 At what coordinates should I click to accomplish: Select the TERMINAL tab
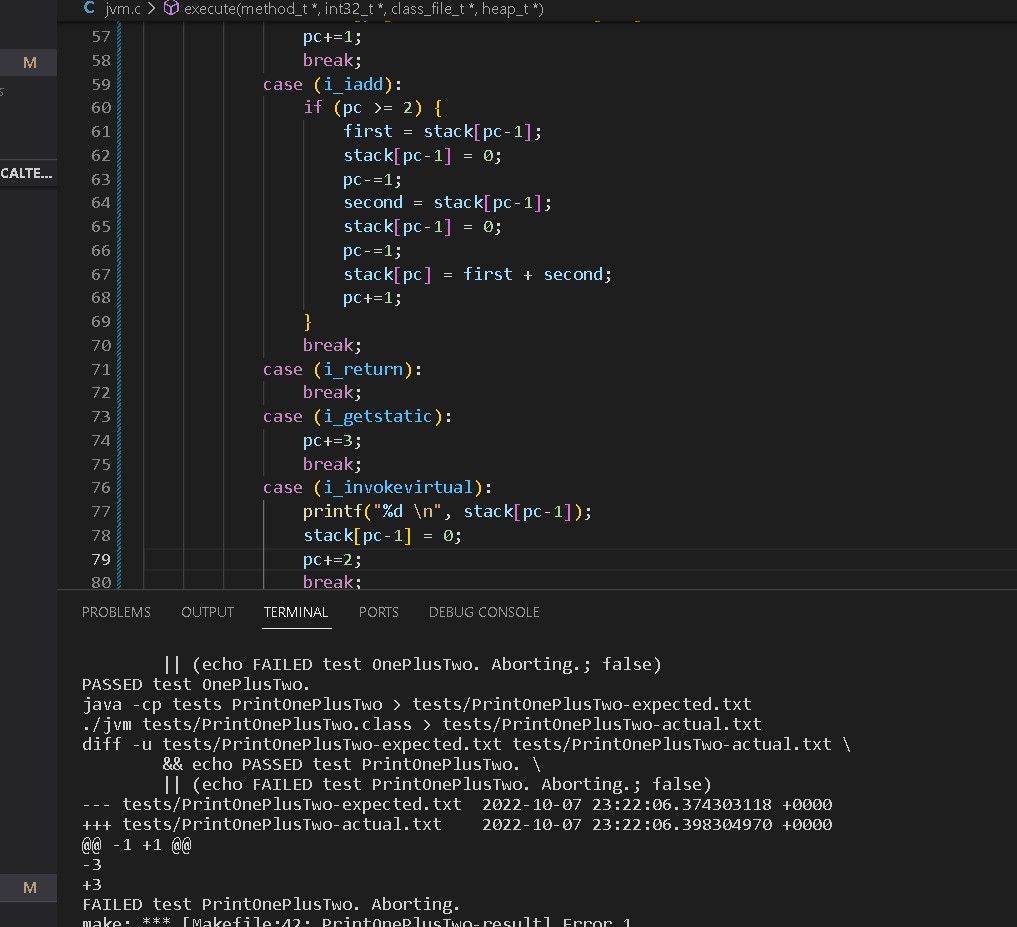(296, 612)
